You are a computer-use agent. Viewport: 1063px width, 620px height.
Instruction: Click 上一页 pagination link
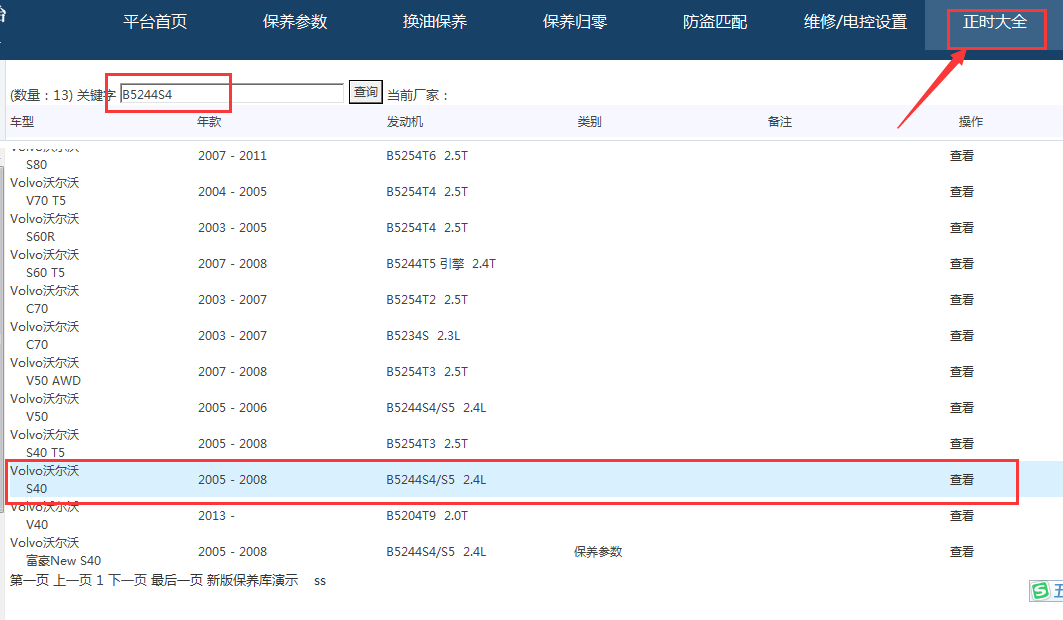pyautogui.click(x=73, y=580)
